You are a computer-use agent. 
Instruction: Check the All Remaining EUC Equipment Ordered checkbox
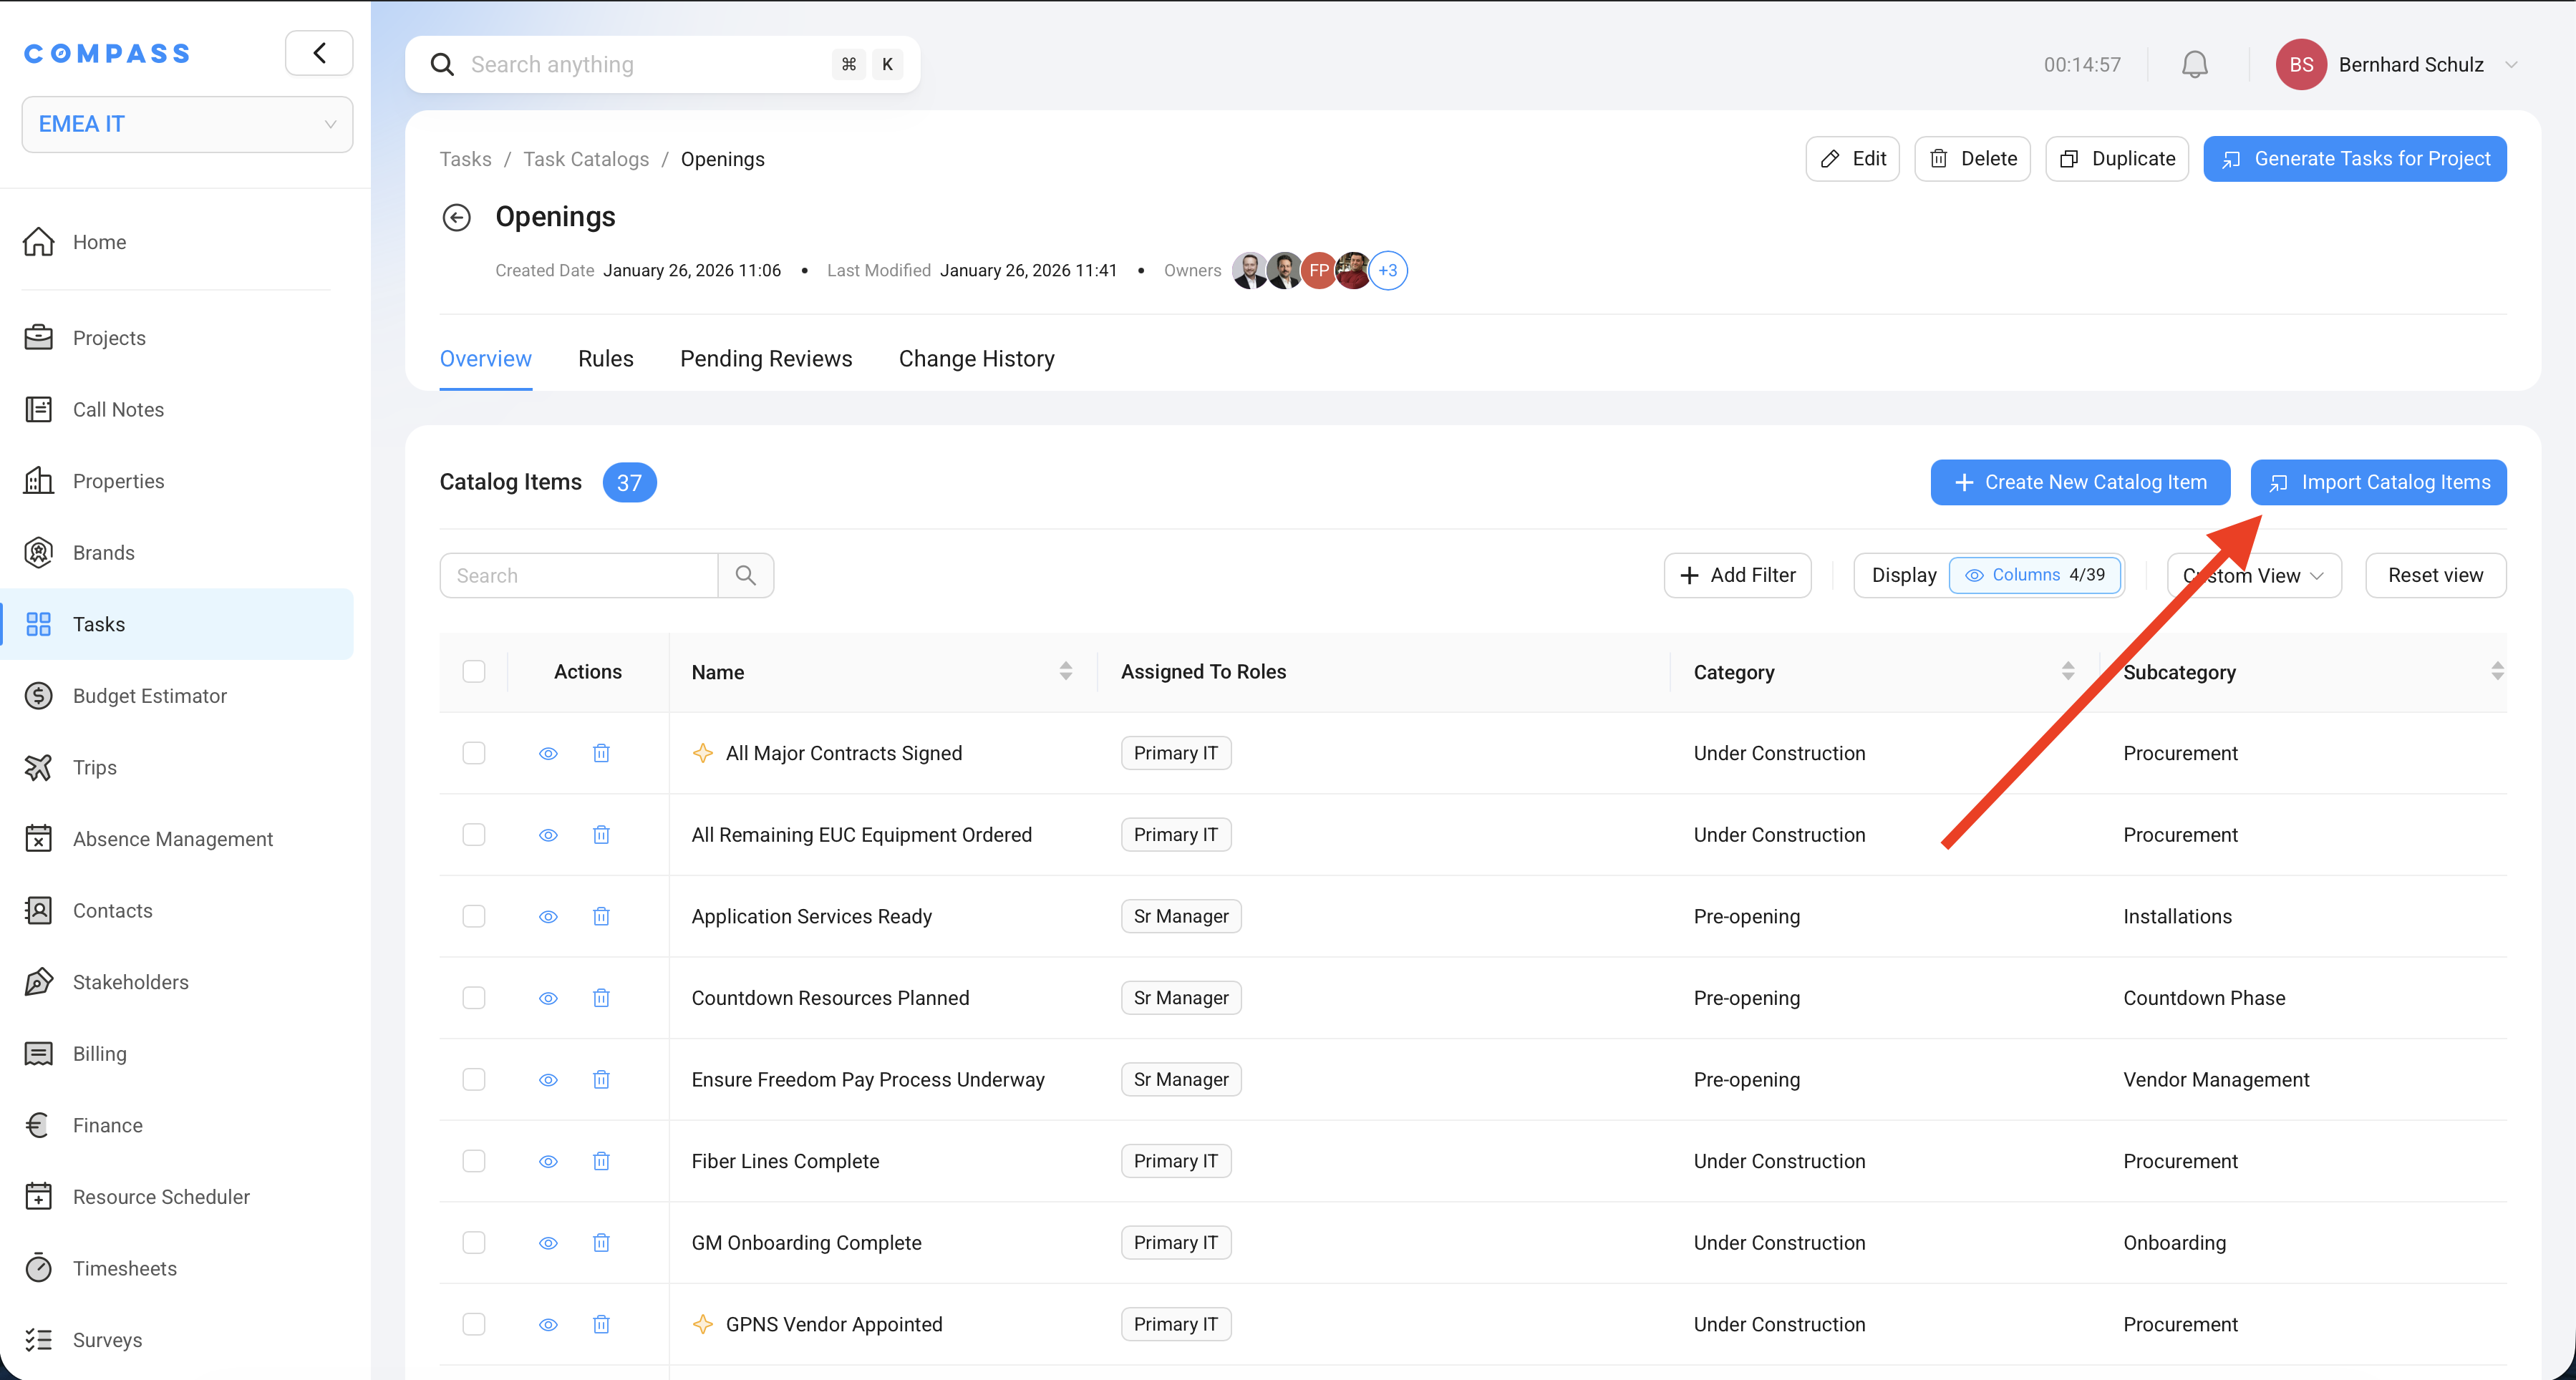click(474, 835)
